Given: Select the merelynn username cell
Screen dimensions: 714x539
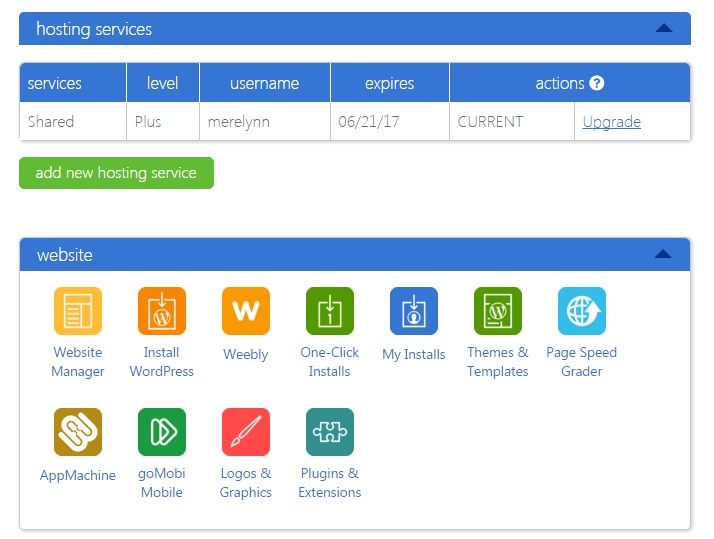Looking at the screenshot, I should point(265,122).
